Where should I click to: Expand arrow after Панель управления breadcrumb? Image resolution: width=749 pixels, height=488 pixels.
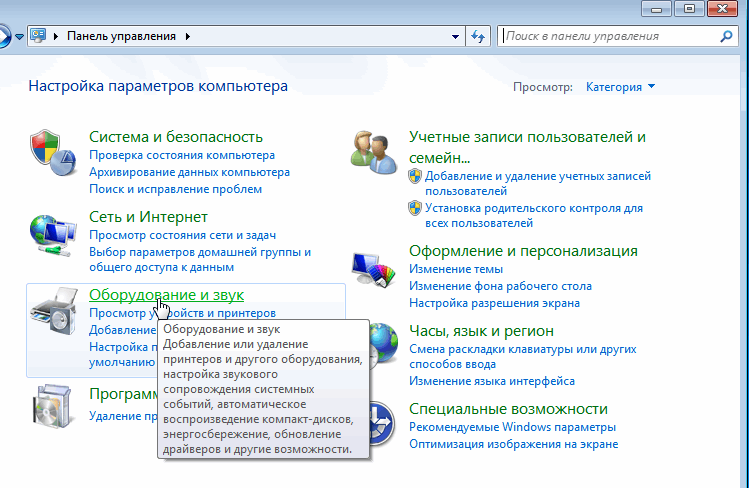tap(188, 36)
